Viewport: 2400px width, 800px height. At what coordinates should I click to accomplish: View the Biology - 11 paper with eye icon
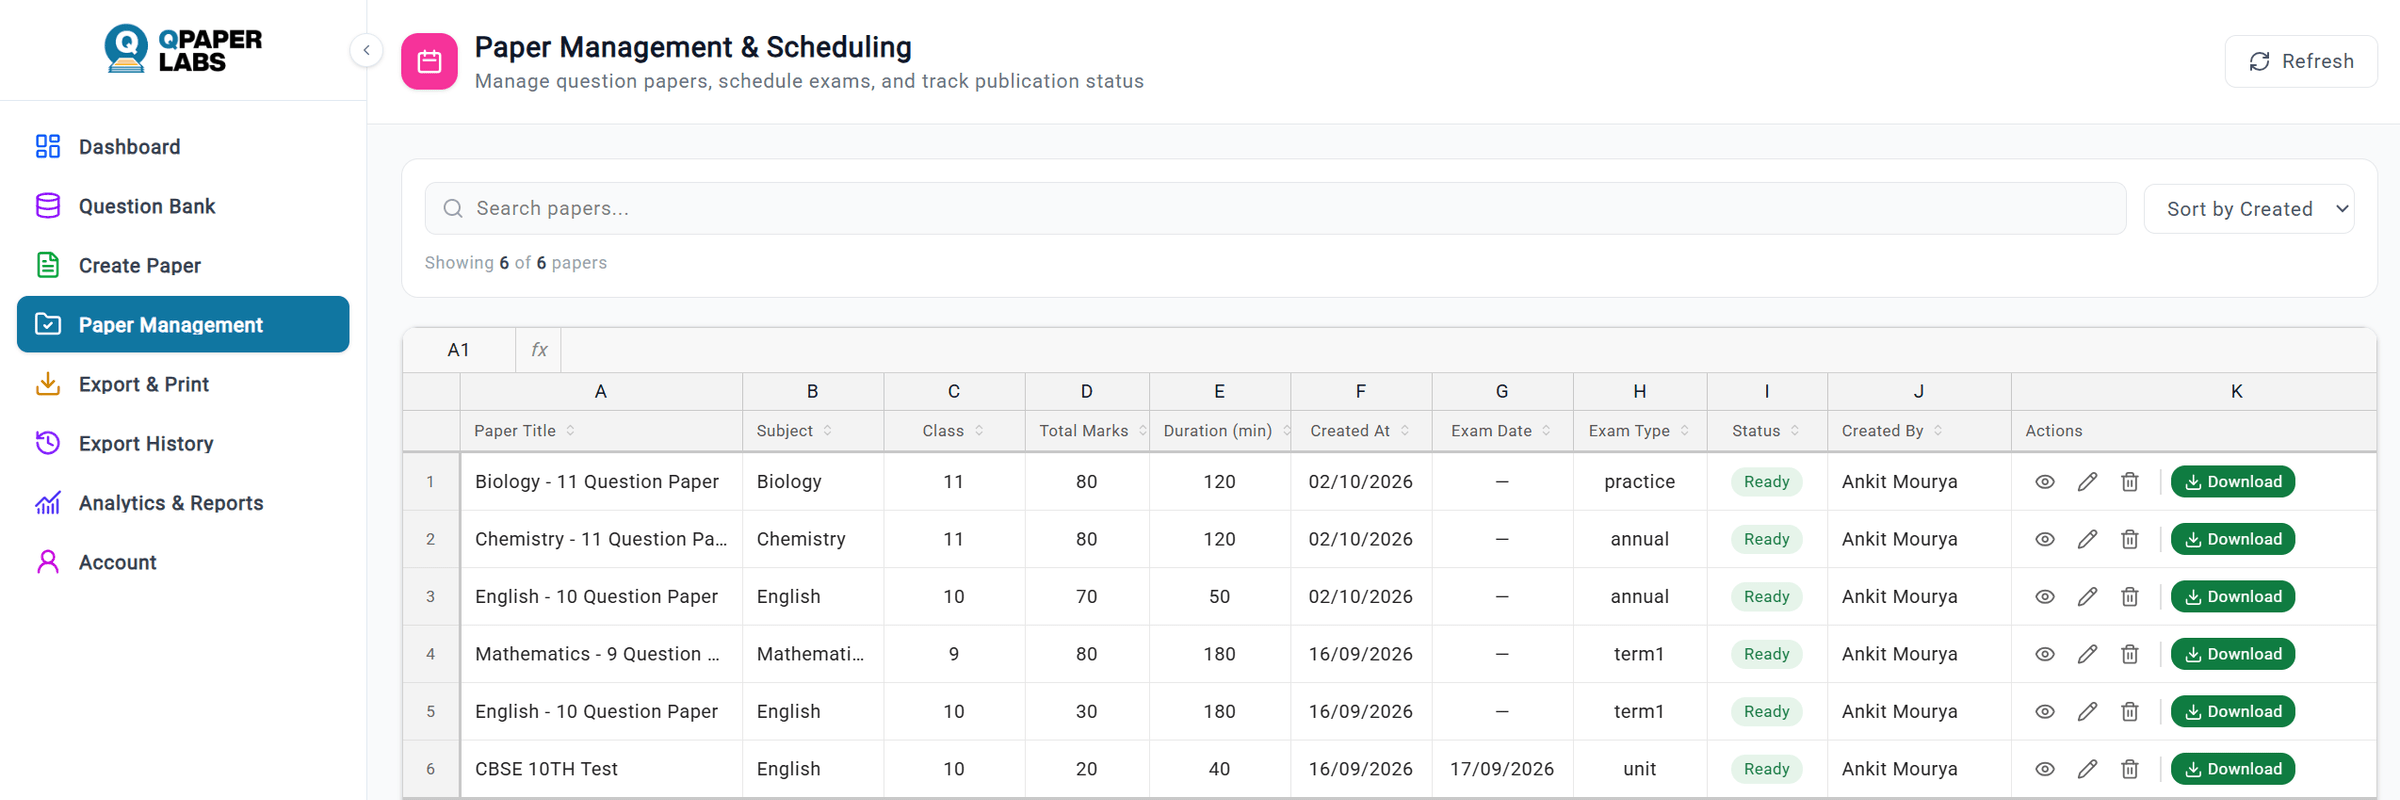pos(2045,482)
